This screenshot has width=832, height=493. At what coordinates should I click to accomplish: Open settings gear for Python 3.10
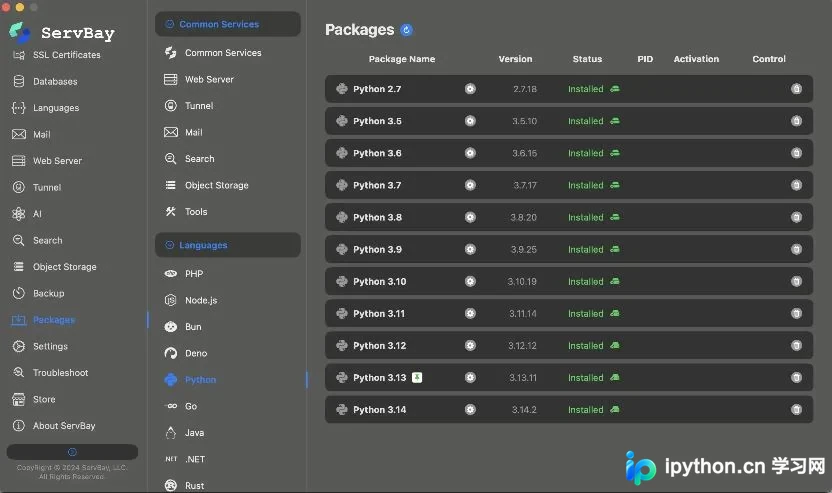click(470, 281)
